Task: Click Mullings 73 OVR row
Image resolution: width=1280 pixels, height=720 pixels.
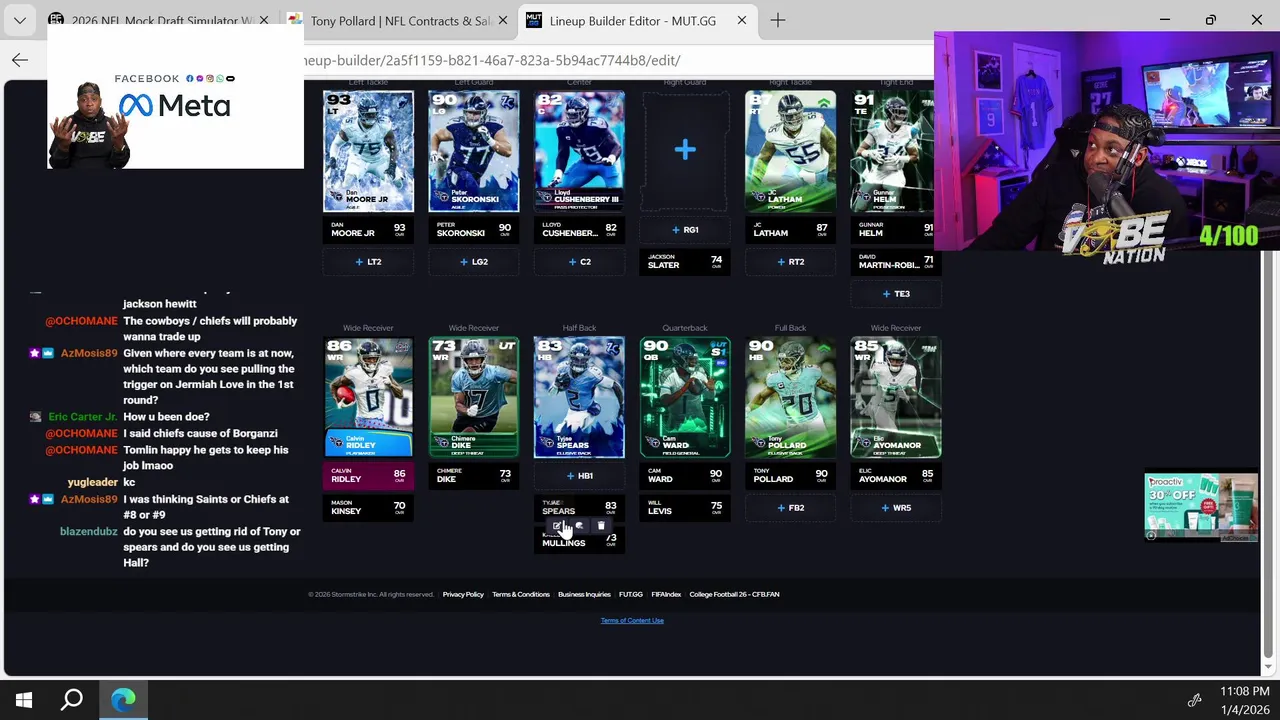Action: [x=579, y=541]
